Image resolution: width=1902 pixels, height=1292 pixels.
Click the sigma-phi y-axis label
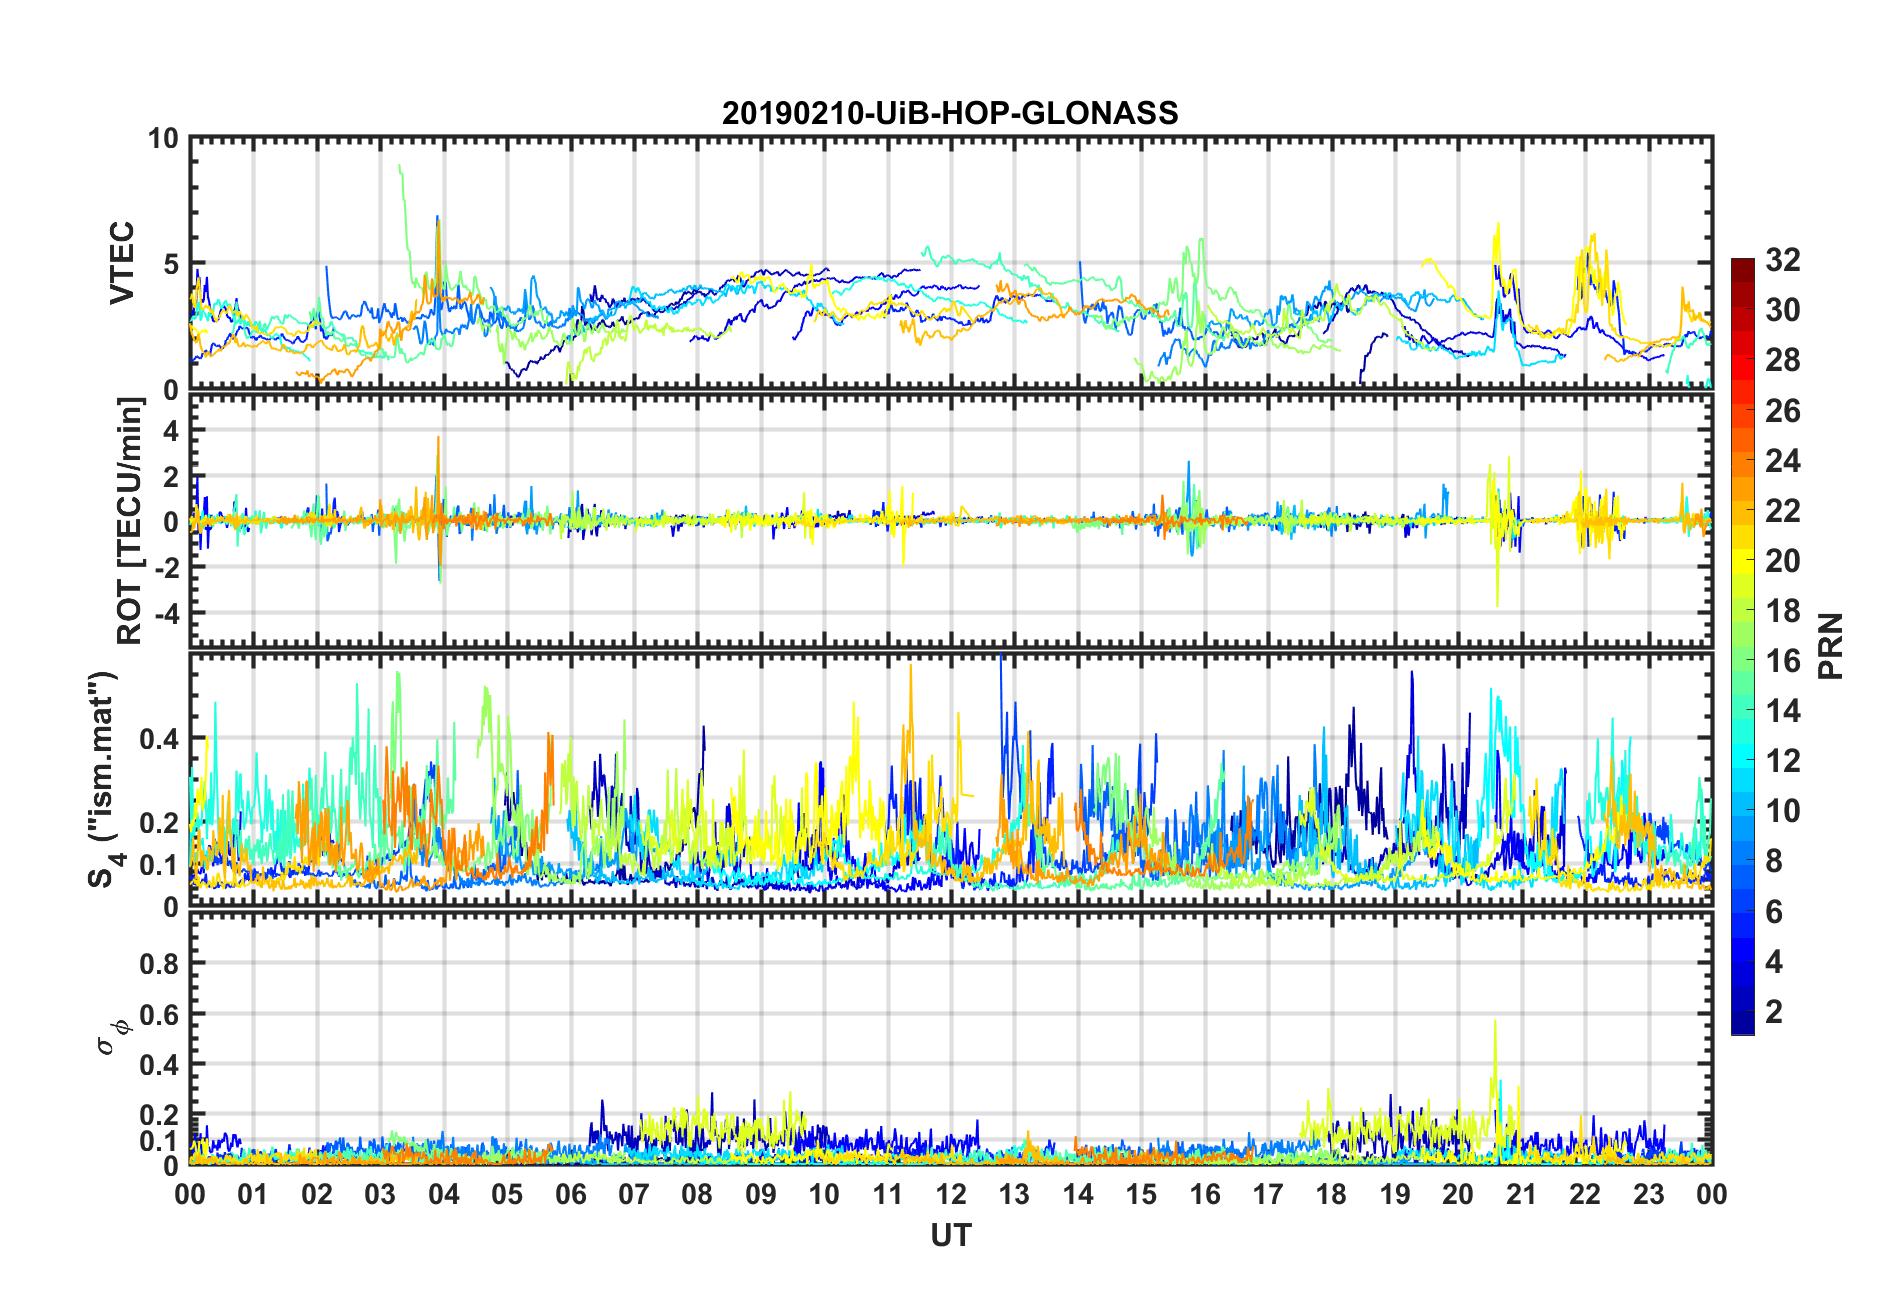[x=111, y=1037]
